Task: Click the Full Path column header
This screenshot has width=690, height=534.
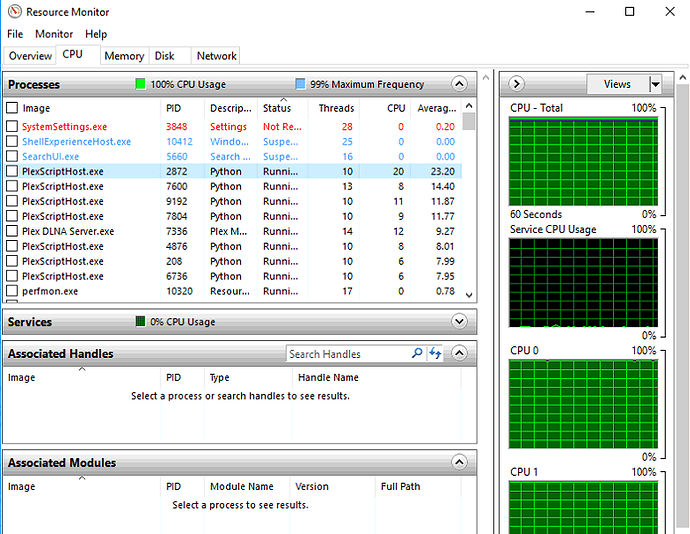Action: tap(400, 486)
